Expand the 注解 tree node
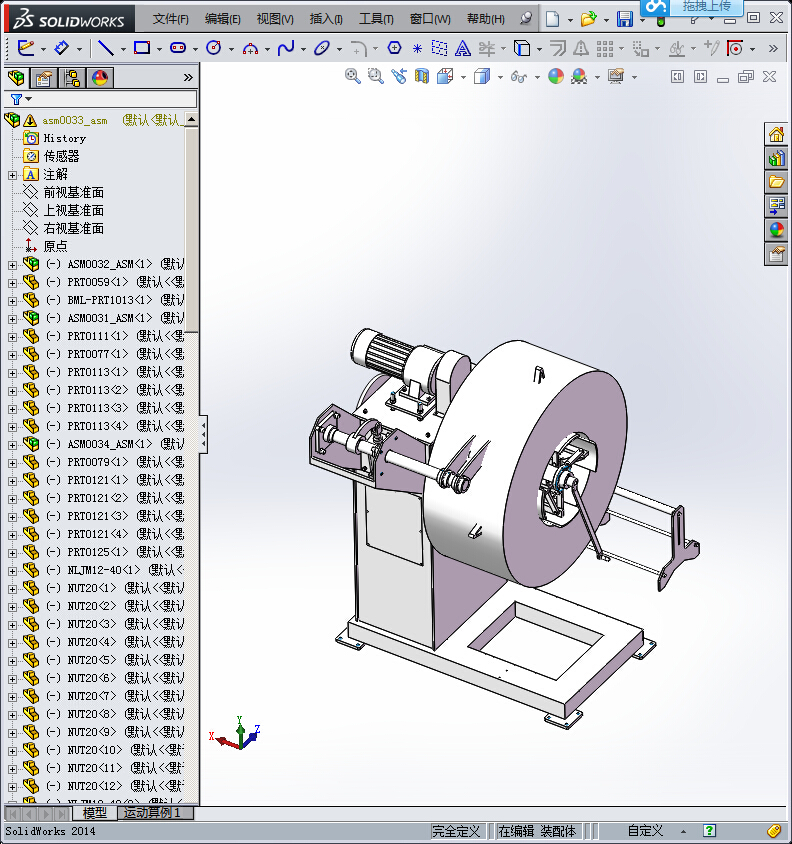This screenshot has height=844, width=792. click(x=12, y=175)
